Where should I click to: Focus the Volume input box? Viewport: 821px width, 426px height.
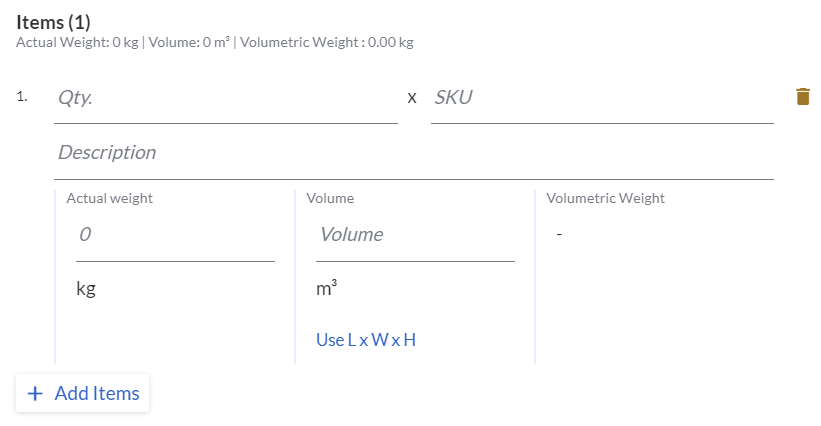[414, 235]
